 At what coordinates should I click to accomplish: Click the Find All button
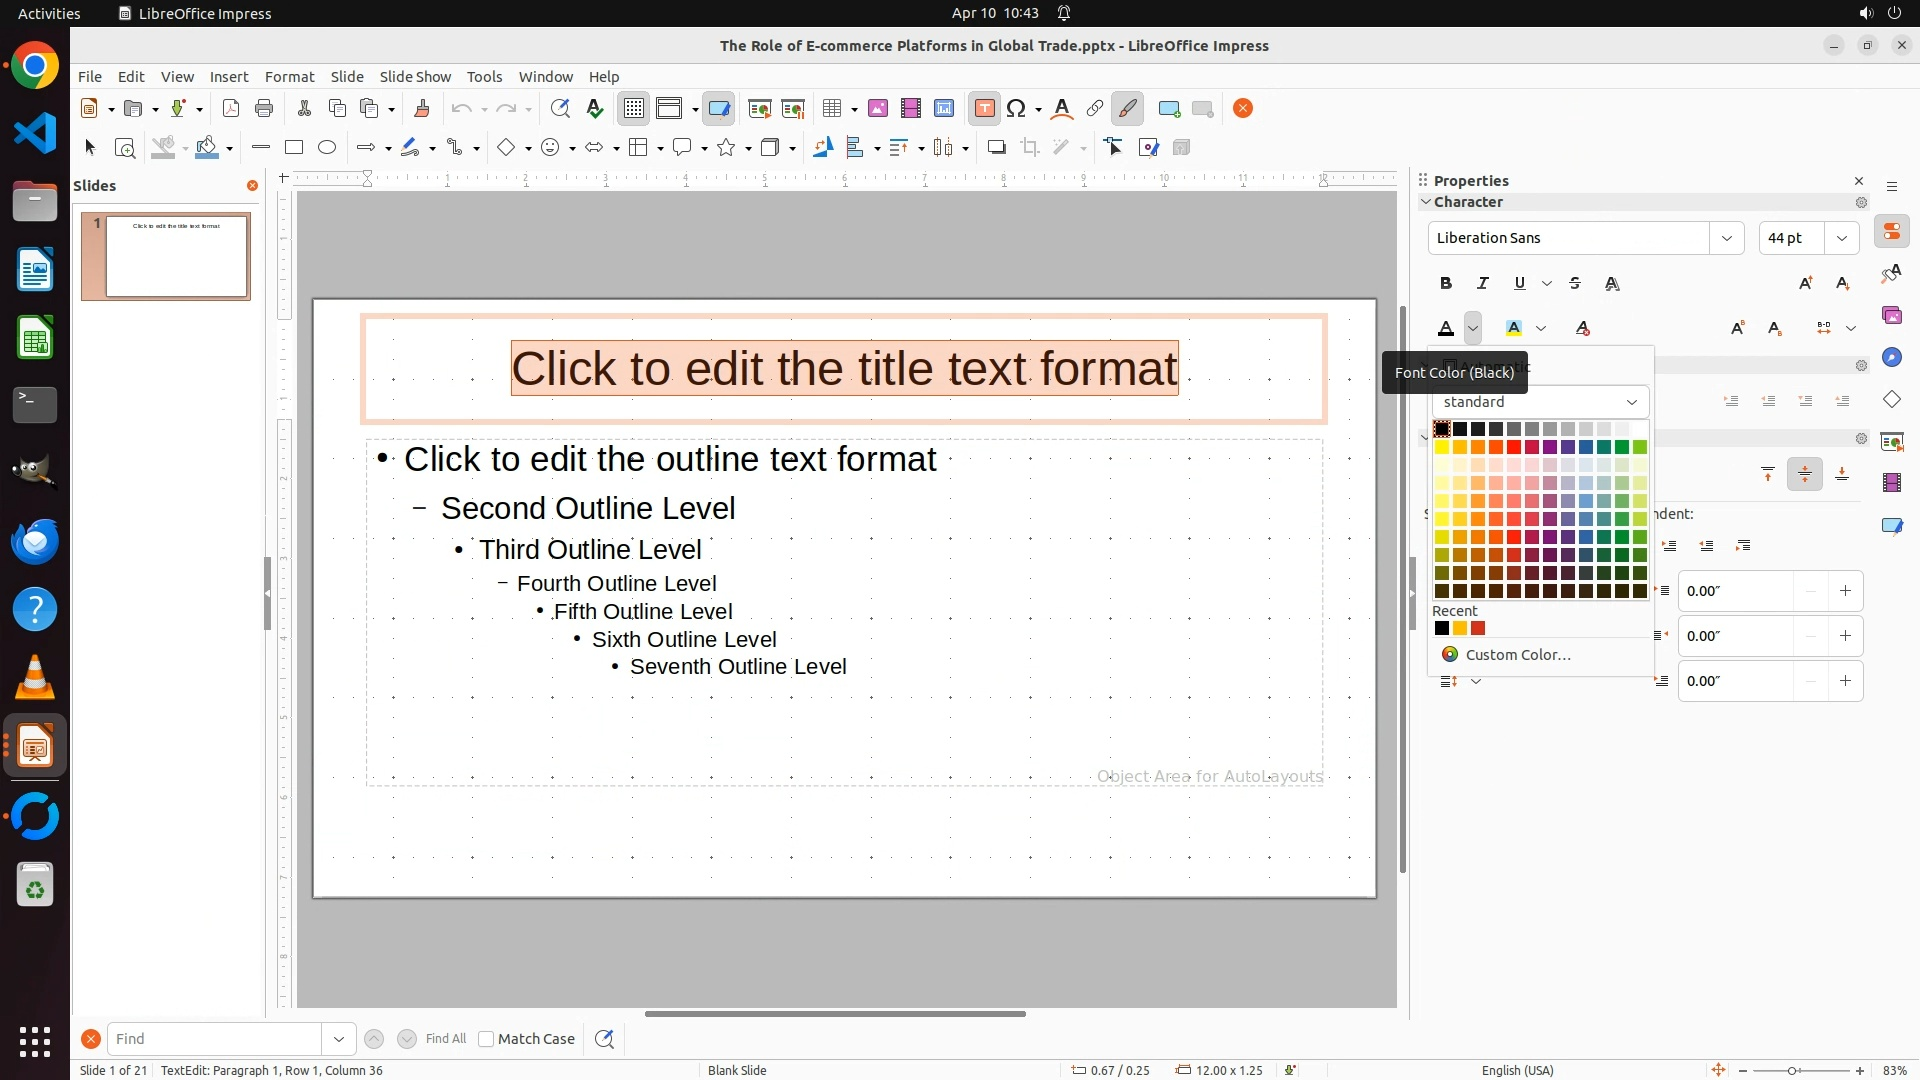(446, 1039)
